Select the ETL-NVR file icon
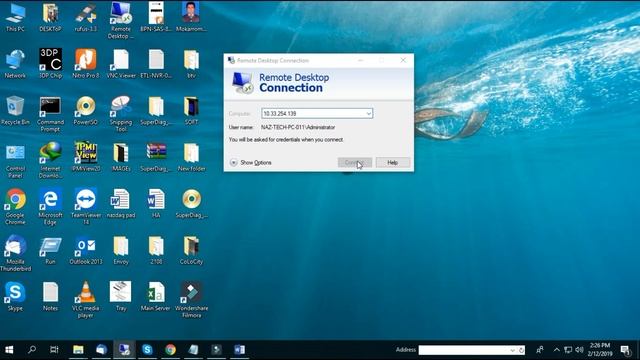 coord(156,64)
